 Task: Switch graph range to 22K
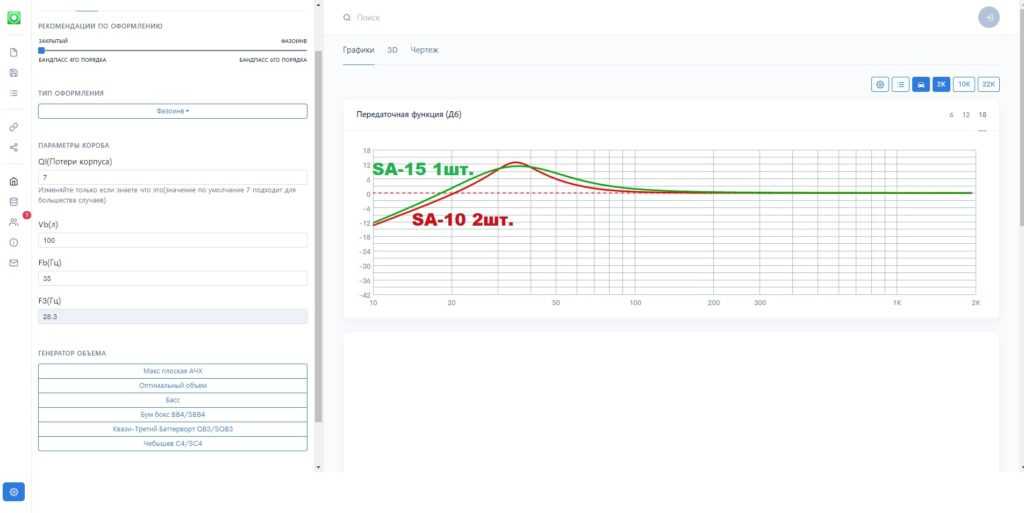[x=988, y=85]
